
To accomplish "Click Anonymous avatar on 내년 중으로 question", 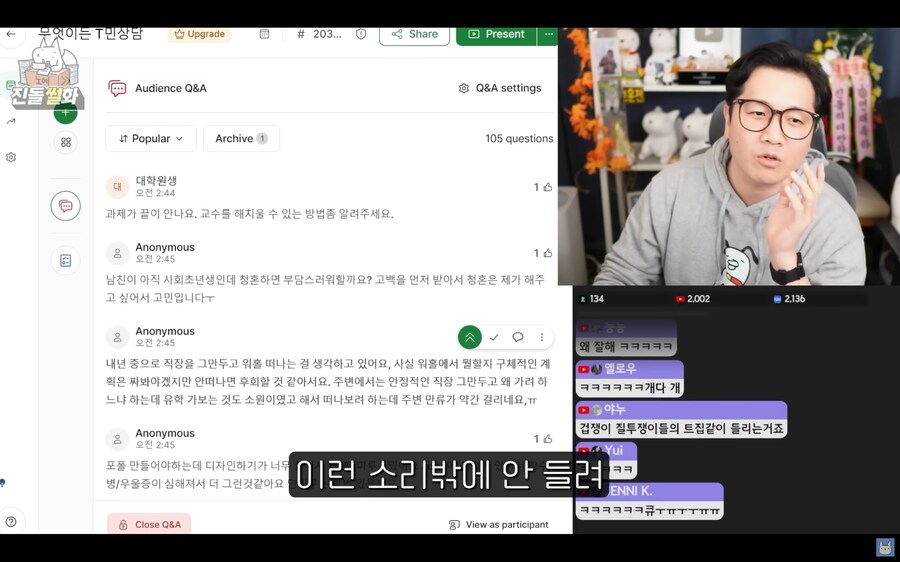I will (117, 338).
